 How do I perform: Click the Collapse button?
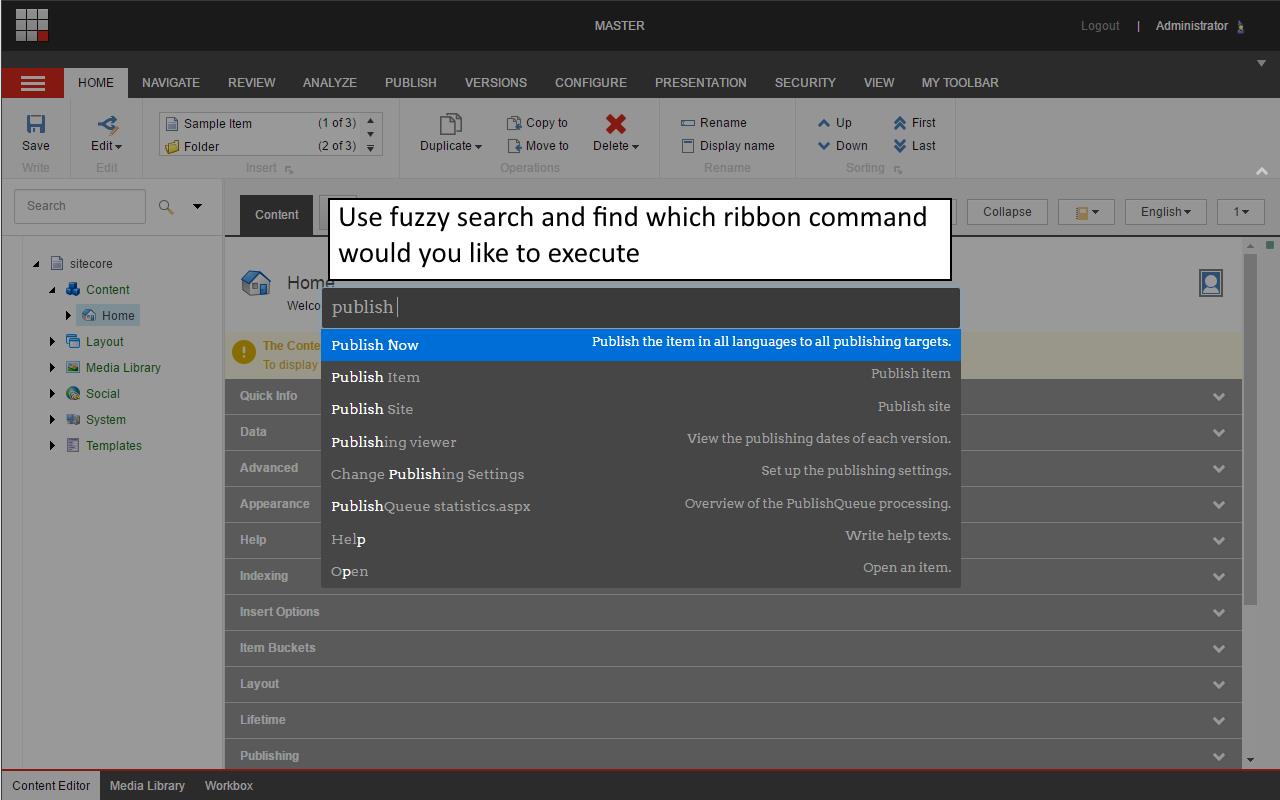[x=1007, y=211]
